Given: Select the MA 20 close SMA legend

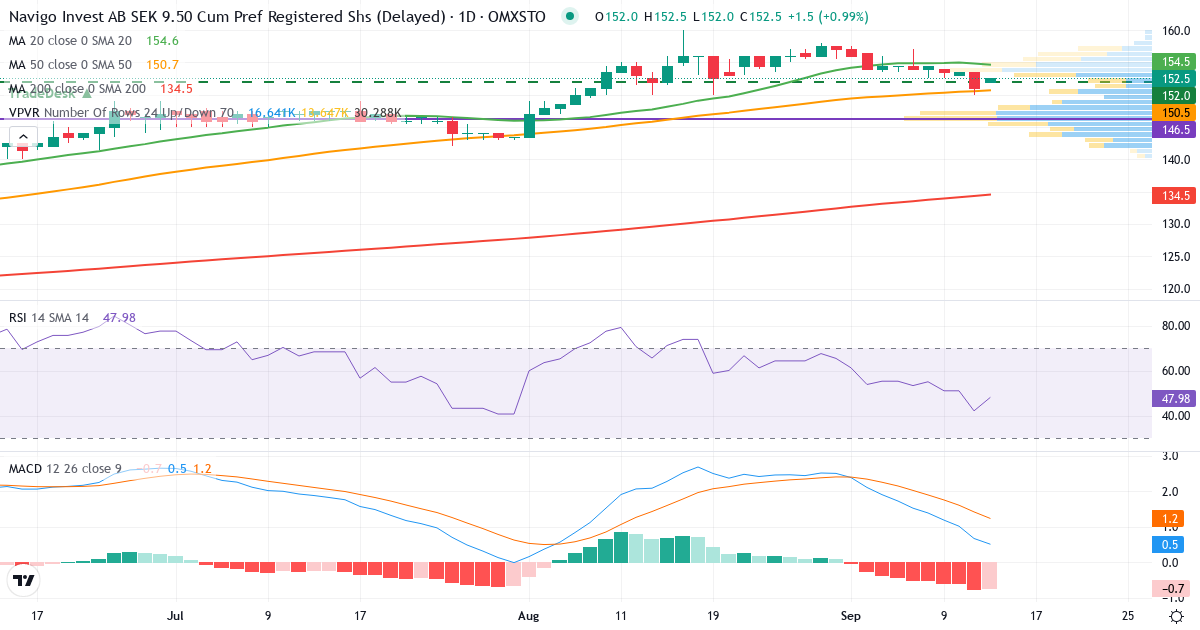Looking at the screenshot, I should [x=70, y=40].
